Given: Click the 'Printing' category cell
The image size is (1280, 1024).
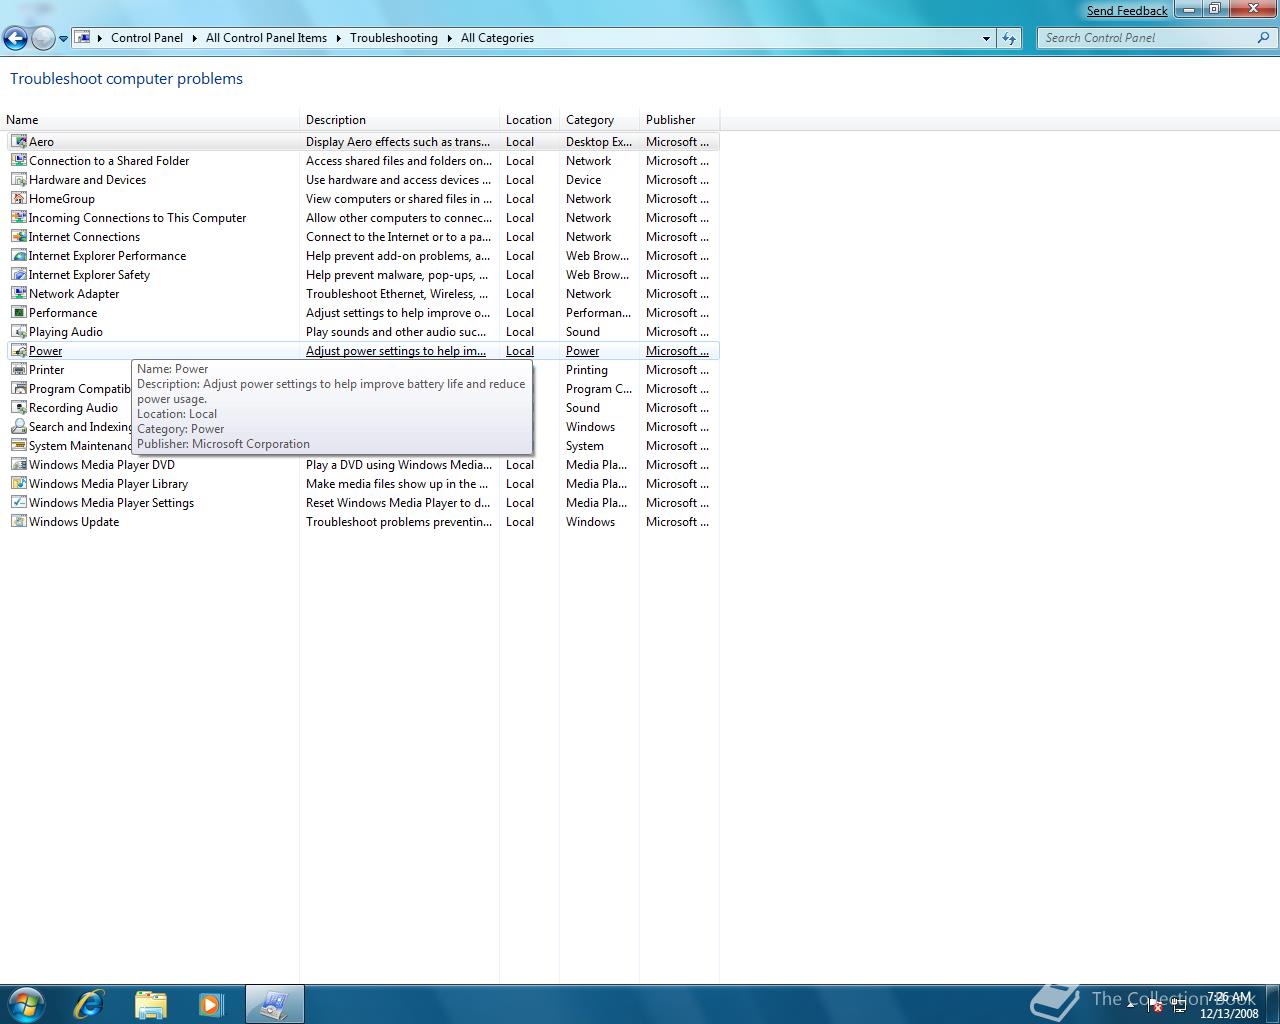Looking at the screenshot, I should pyautogui.click(x=587, y=370).
